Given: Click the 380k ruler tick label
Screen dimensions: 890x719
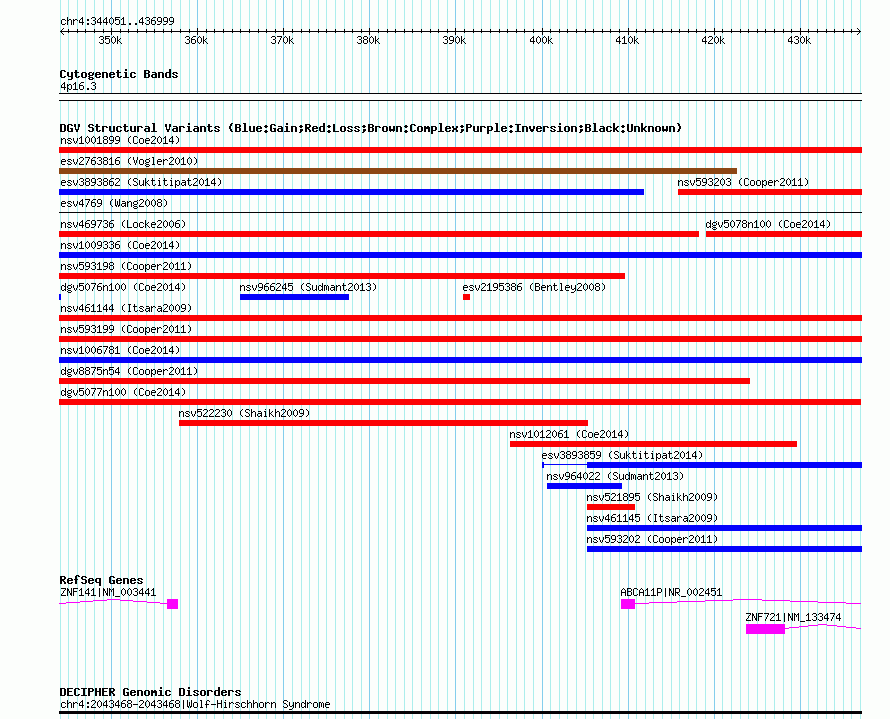Looking at the screenshot, I should click(x=368, y=41).
